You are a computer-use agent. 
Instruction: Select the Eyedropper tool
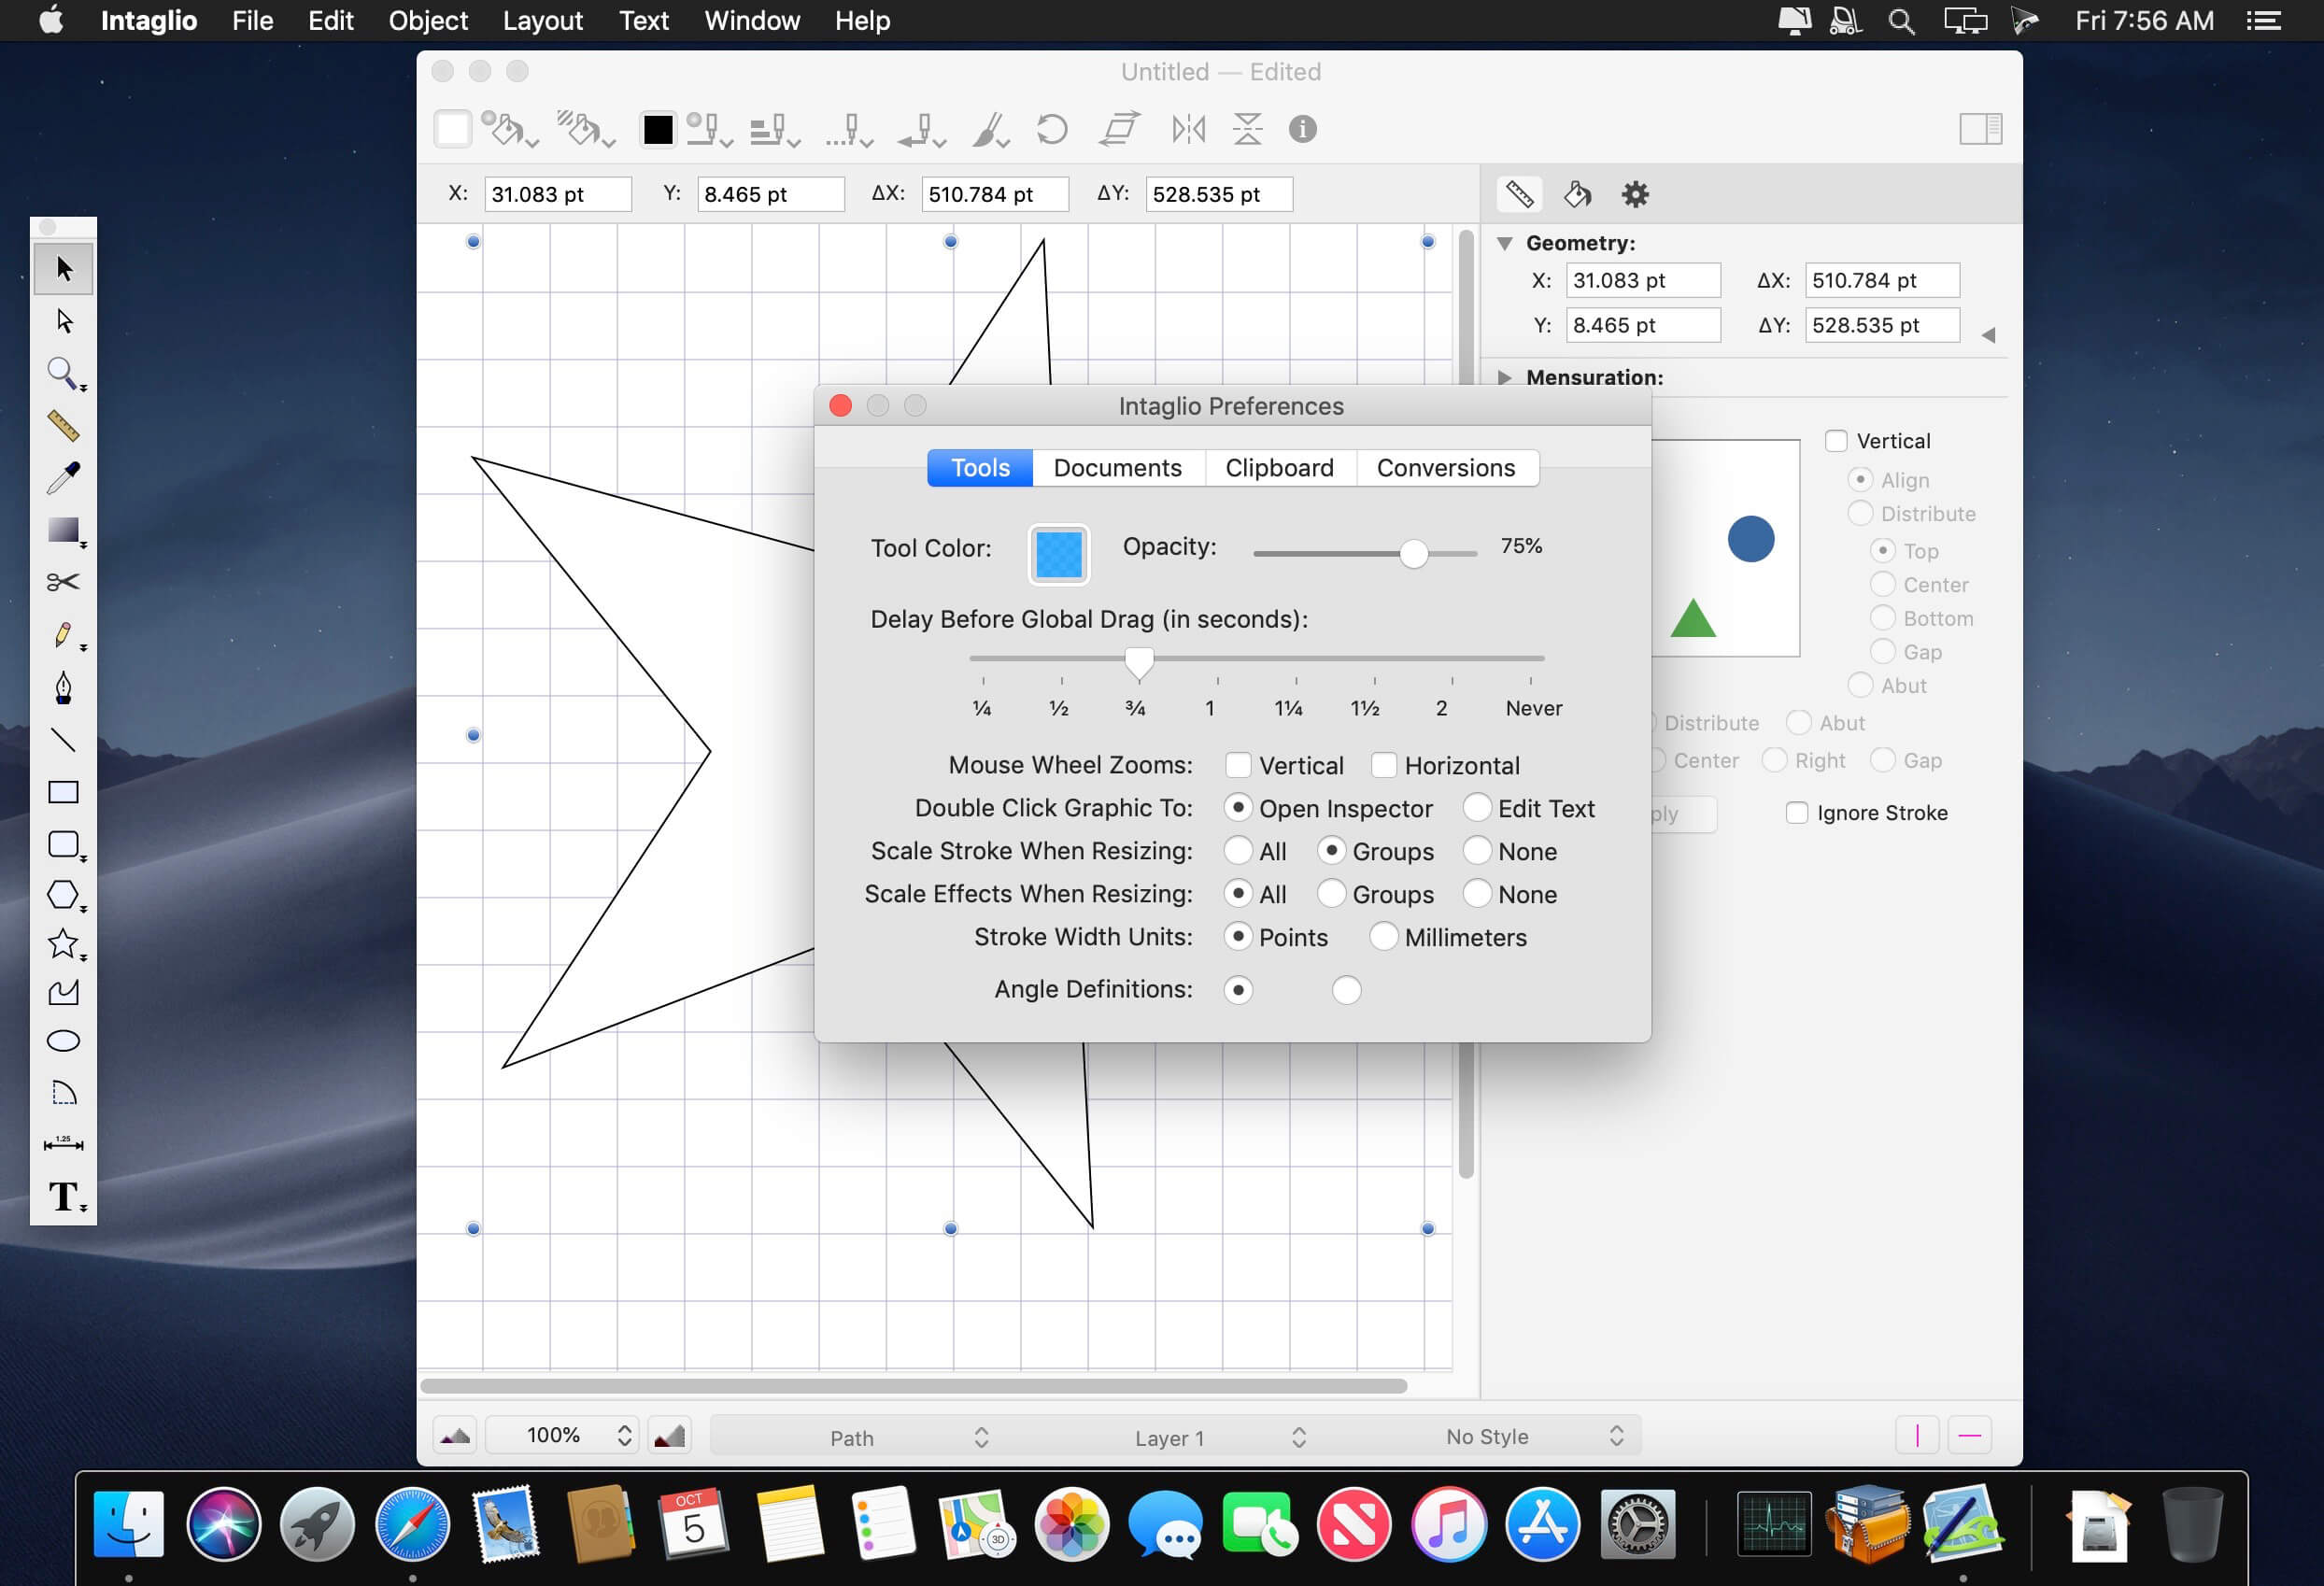click(x=64, y=478)
